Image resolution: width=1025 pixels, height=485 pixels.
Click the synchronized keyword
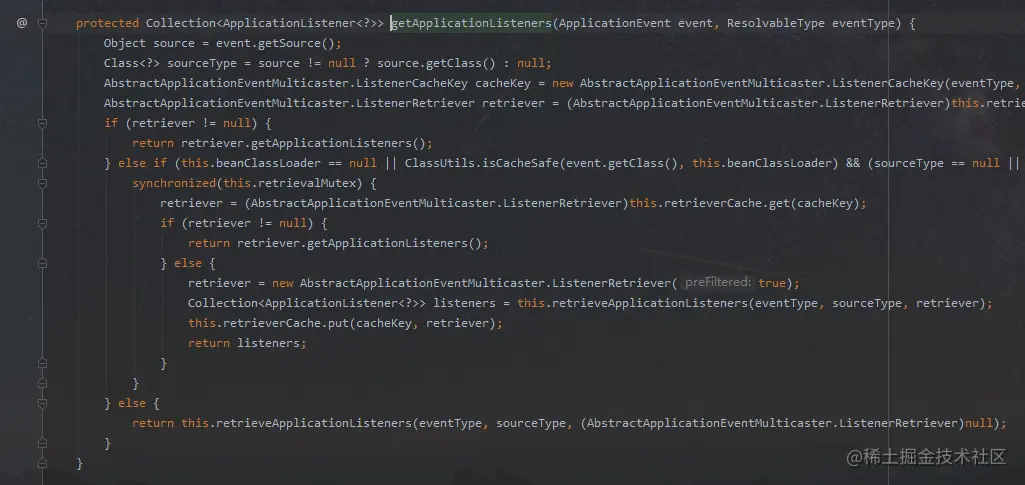(175, 184)
